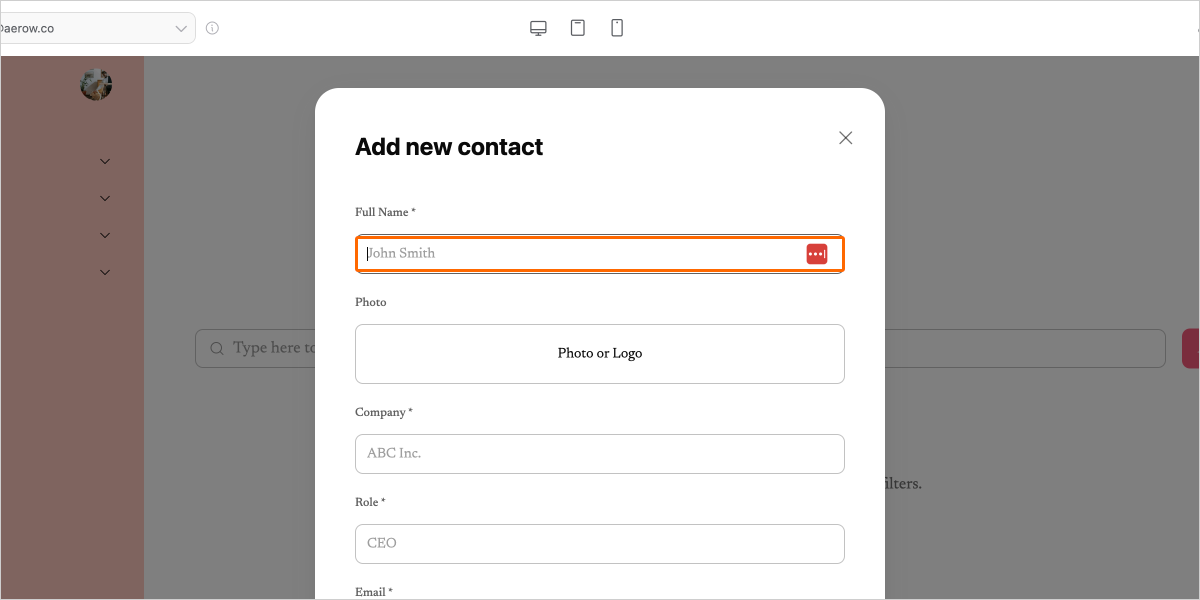
Task: Click the info icon beside URL dropdown
Action: (x=212, y=28)
